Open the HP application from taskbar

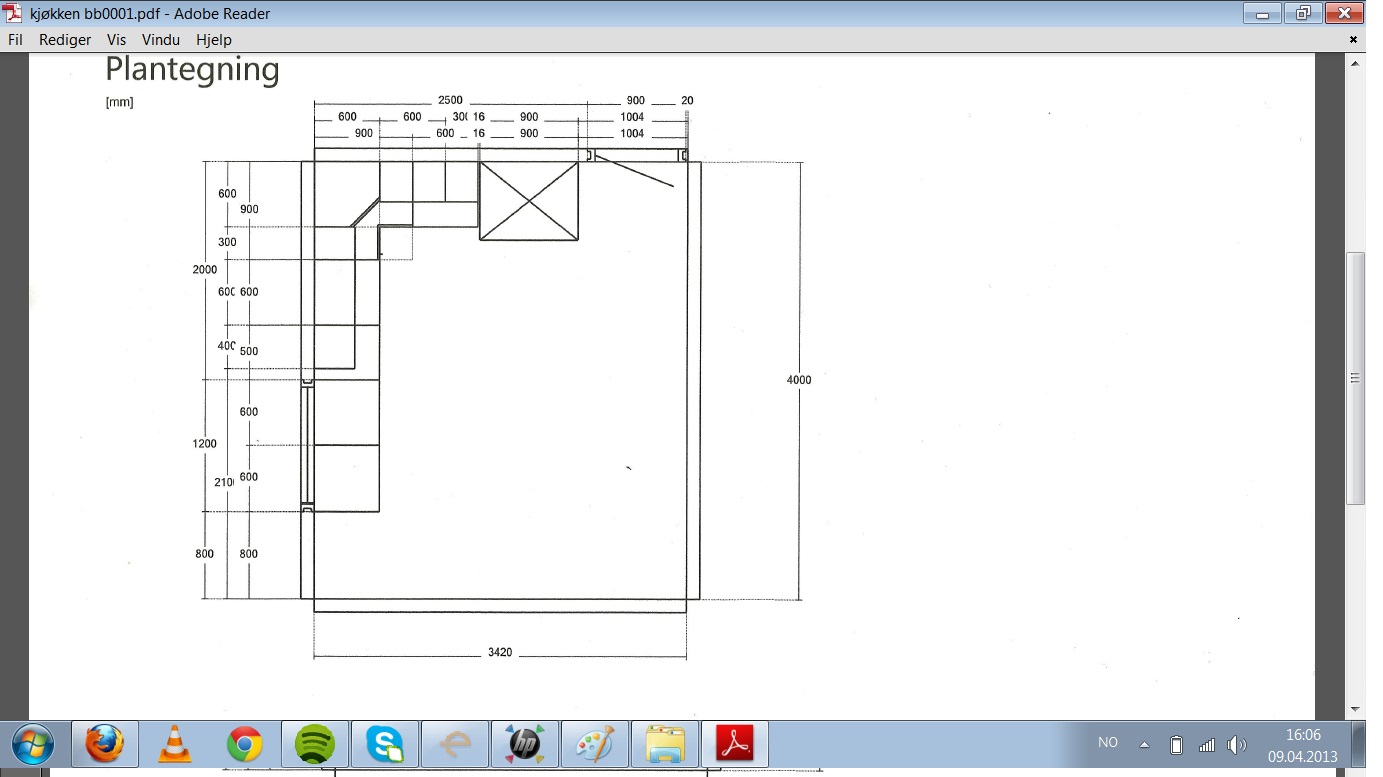pyautogui.click(x=525, y=745)
